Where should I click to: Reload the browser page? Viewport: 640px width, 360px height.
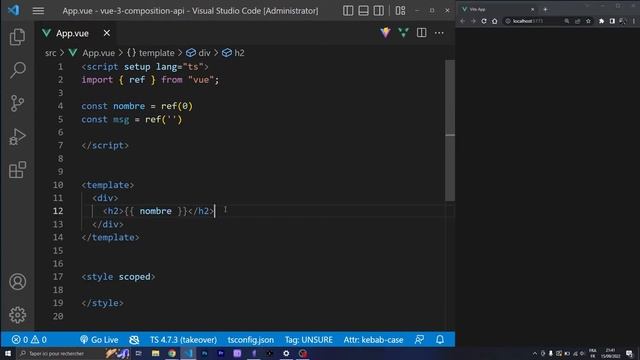[x=484, y=21]
